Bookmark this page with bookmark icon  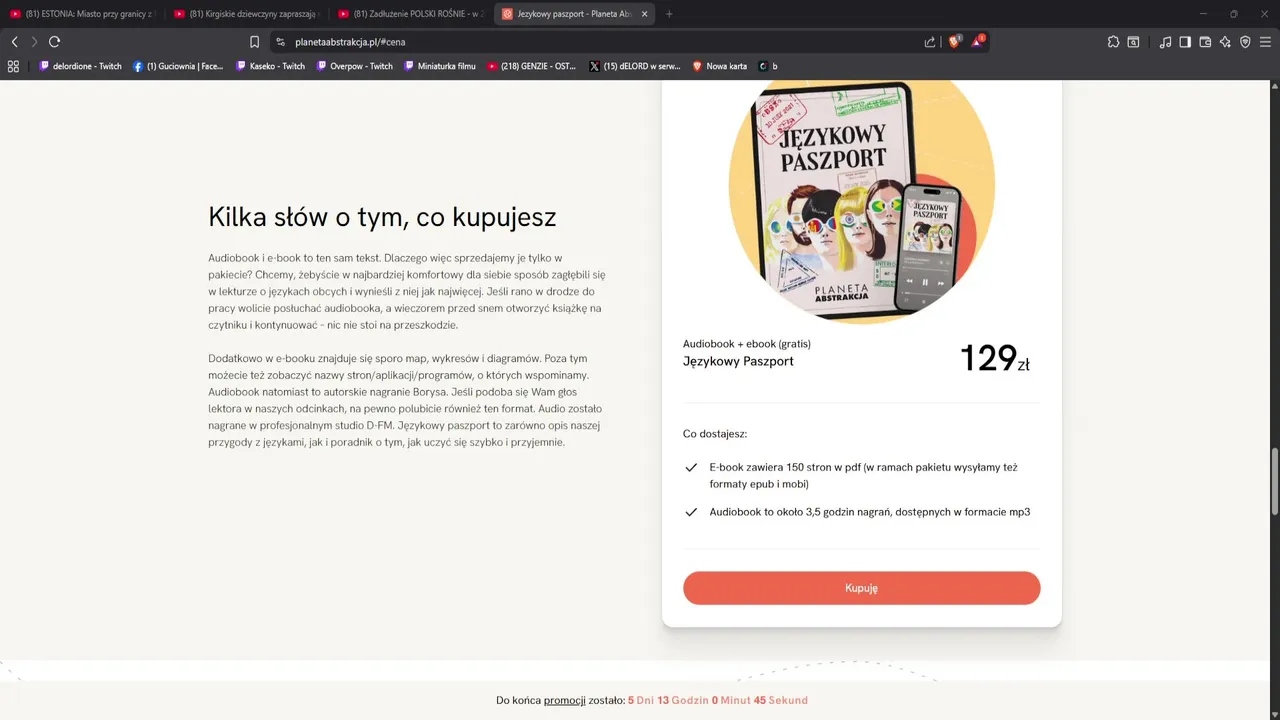[254, 42]
